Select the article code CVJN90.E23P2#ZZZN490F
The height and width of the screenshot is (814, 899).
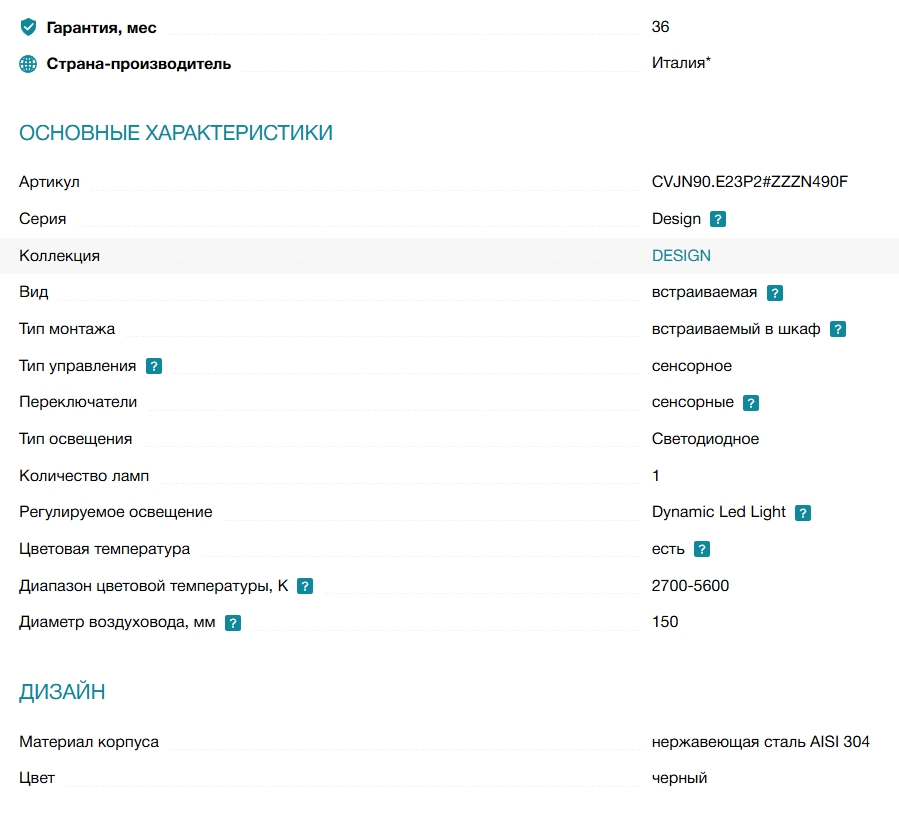click(749, 182)
